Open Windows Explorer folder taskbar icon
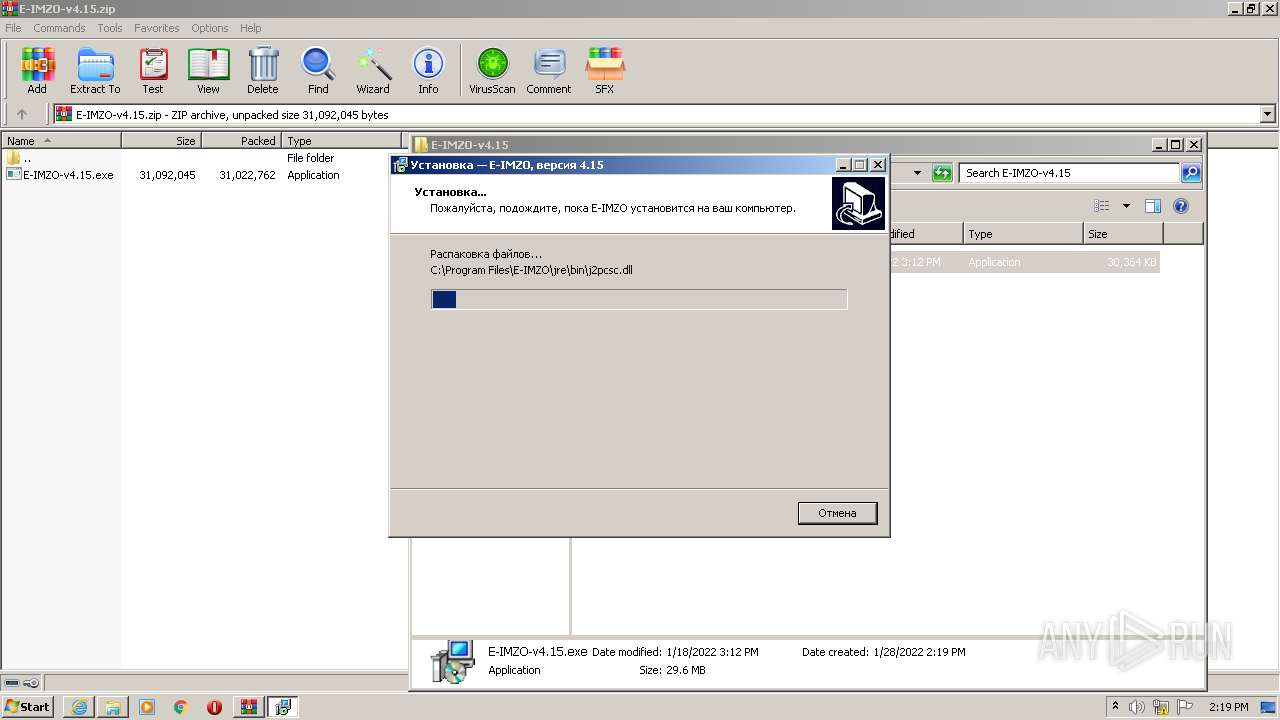Viewport: 1280px width, 720px height. [113, 707]
